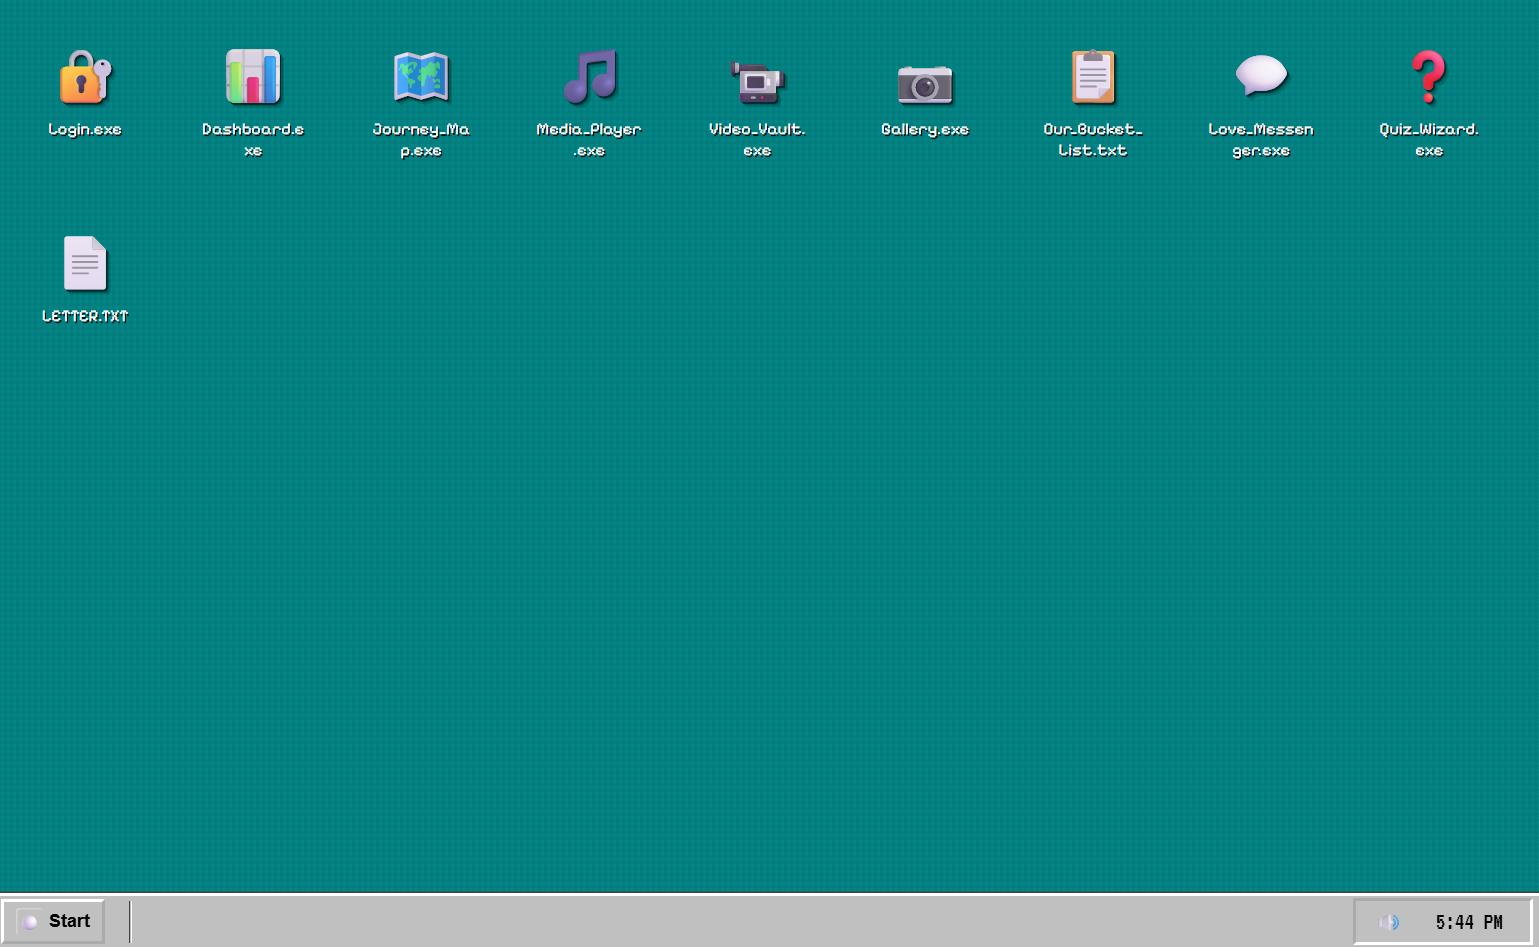1539x947 pixels.
Task: Click the Journey_Map.exe world map icon
Action: coord(421,78)
